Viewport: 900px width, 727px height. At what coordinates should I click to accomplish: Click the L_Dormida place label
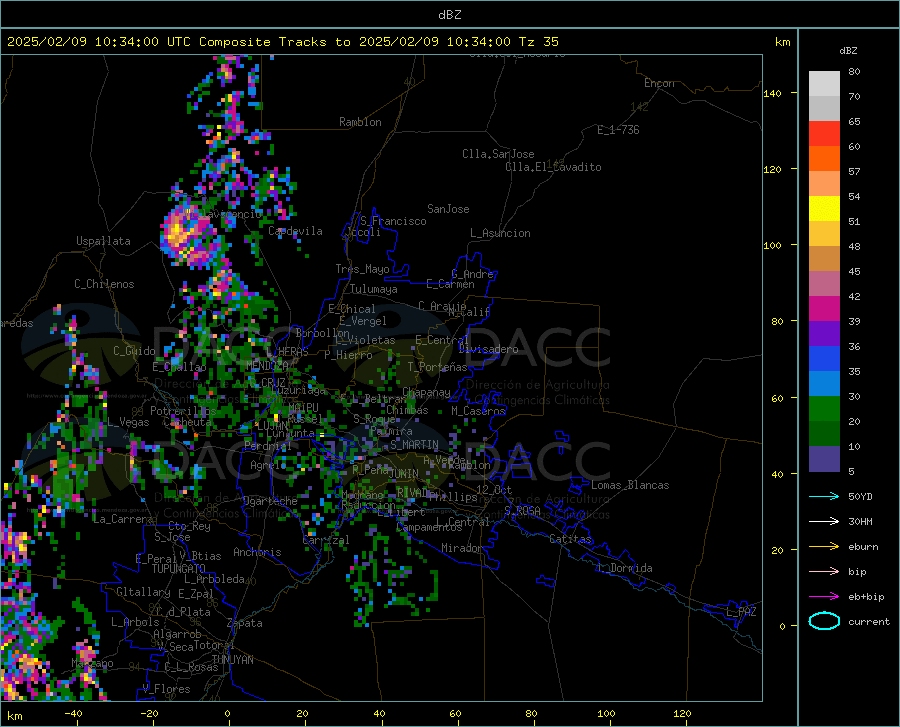click(624, 568)
